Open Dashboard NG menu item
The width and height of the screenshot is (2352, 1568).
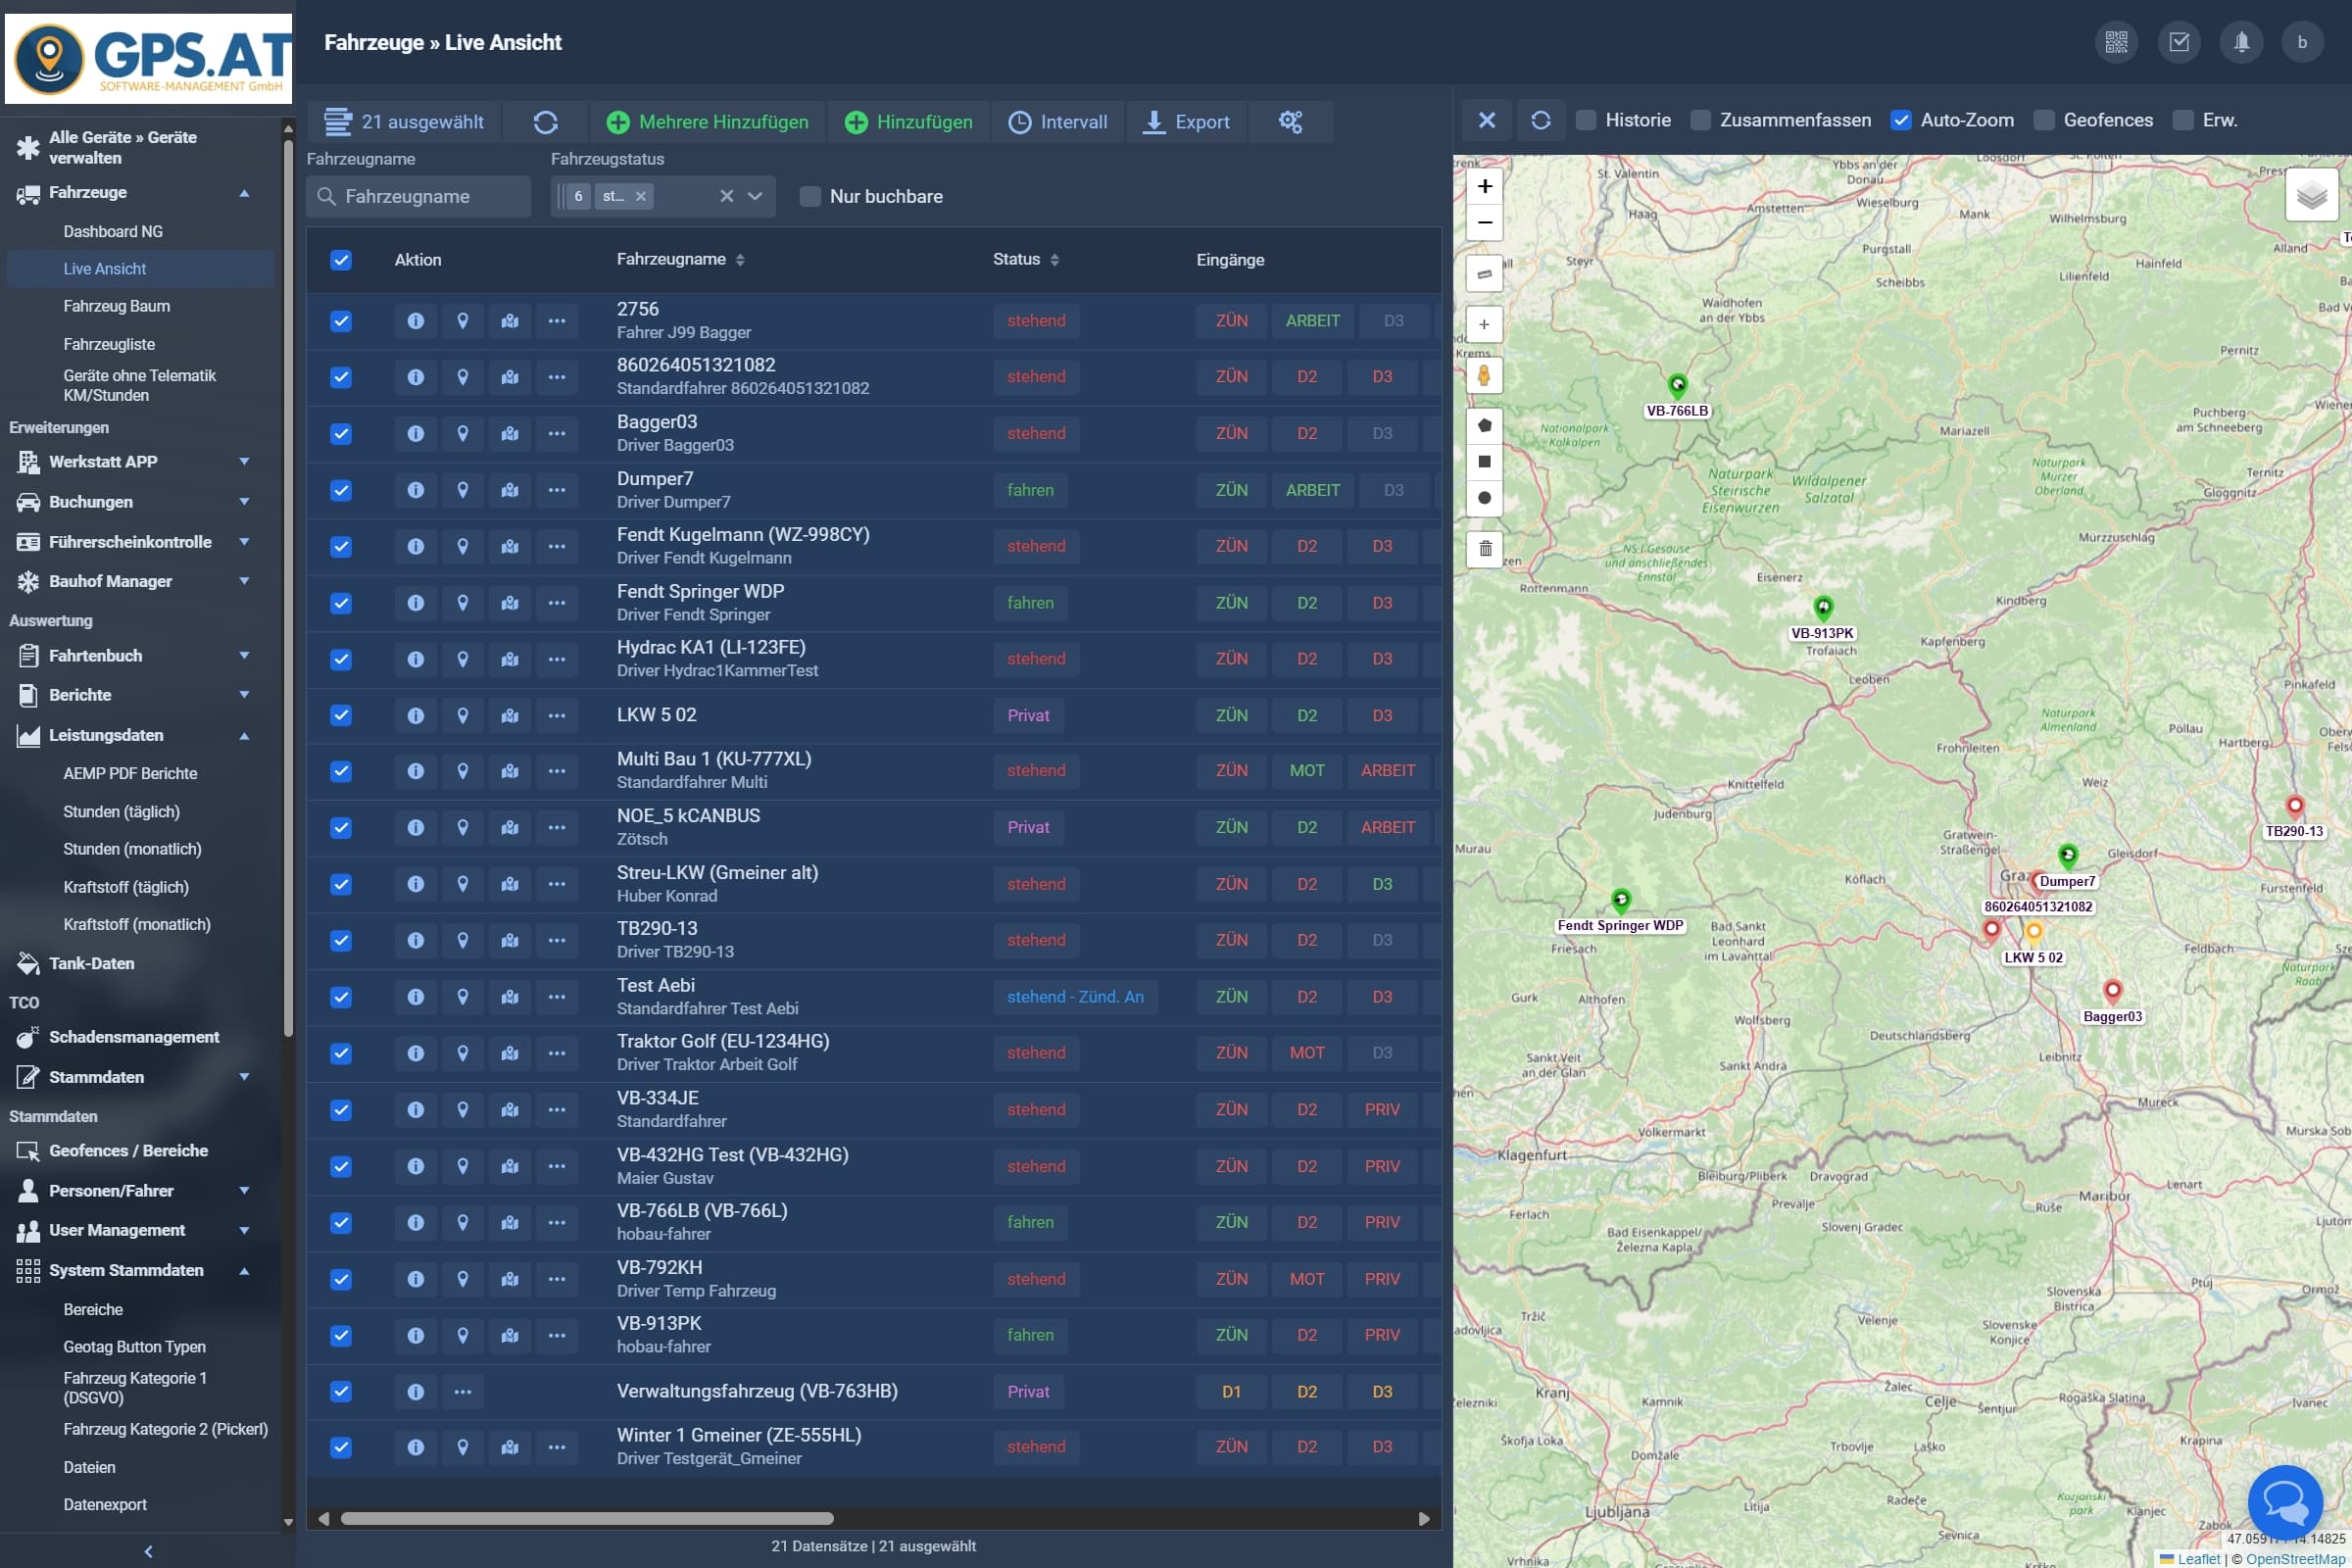coord(113,231)
